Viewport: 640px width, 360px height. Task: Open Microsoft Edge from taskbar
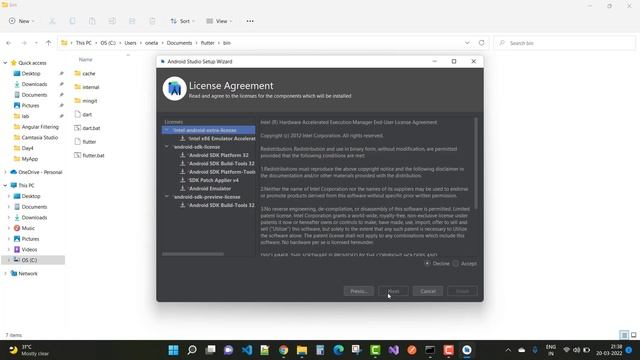tap(338, 350)
